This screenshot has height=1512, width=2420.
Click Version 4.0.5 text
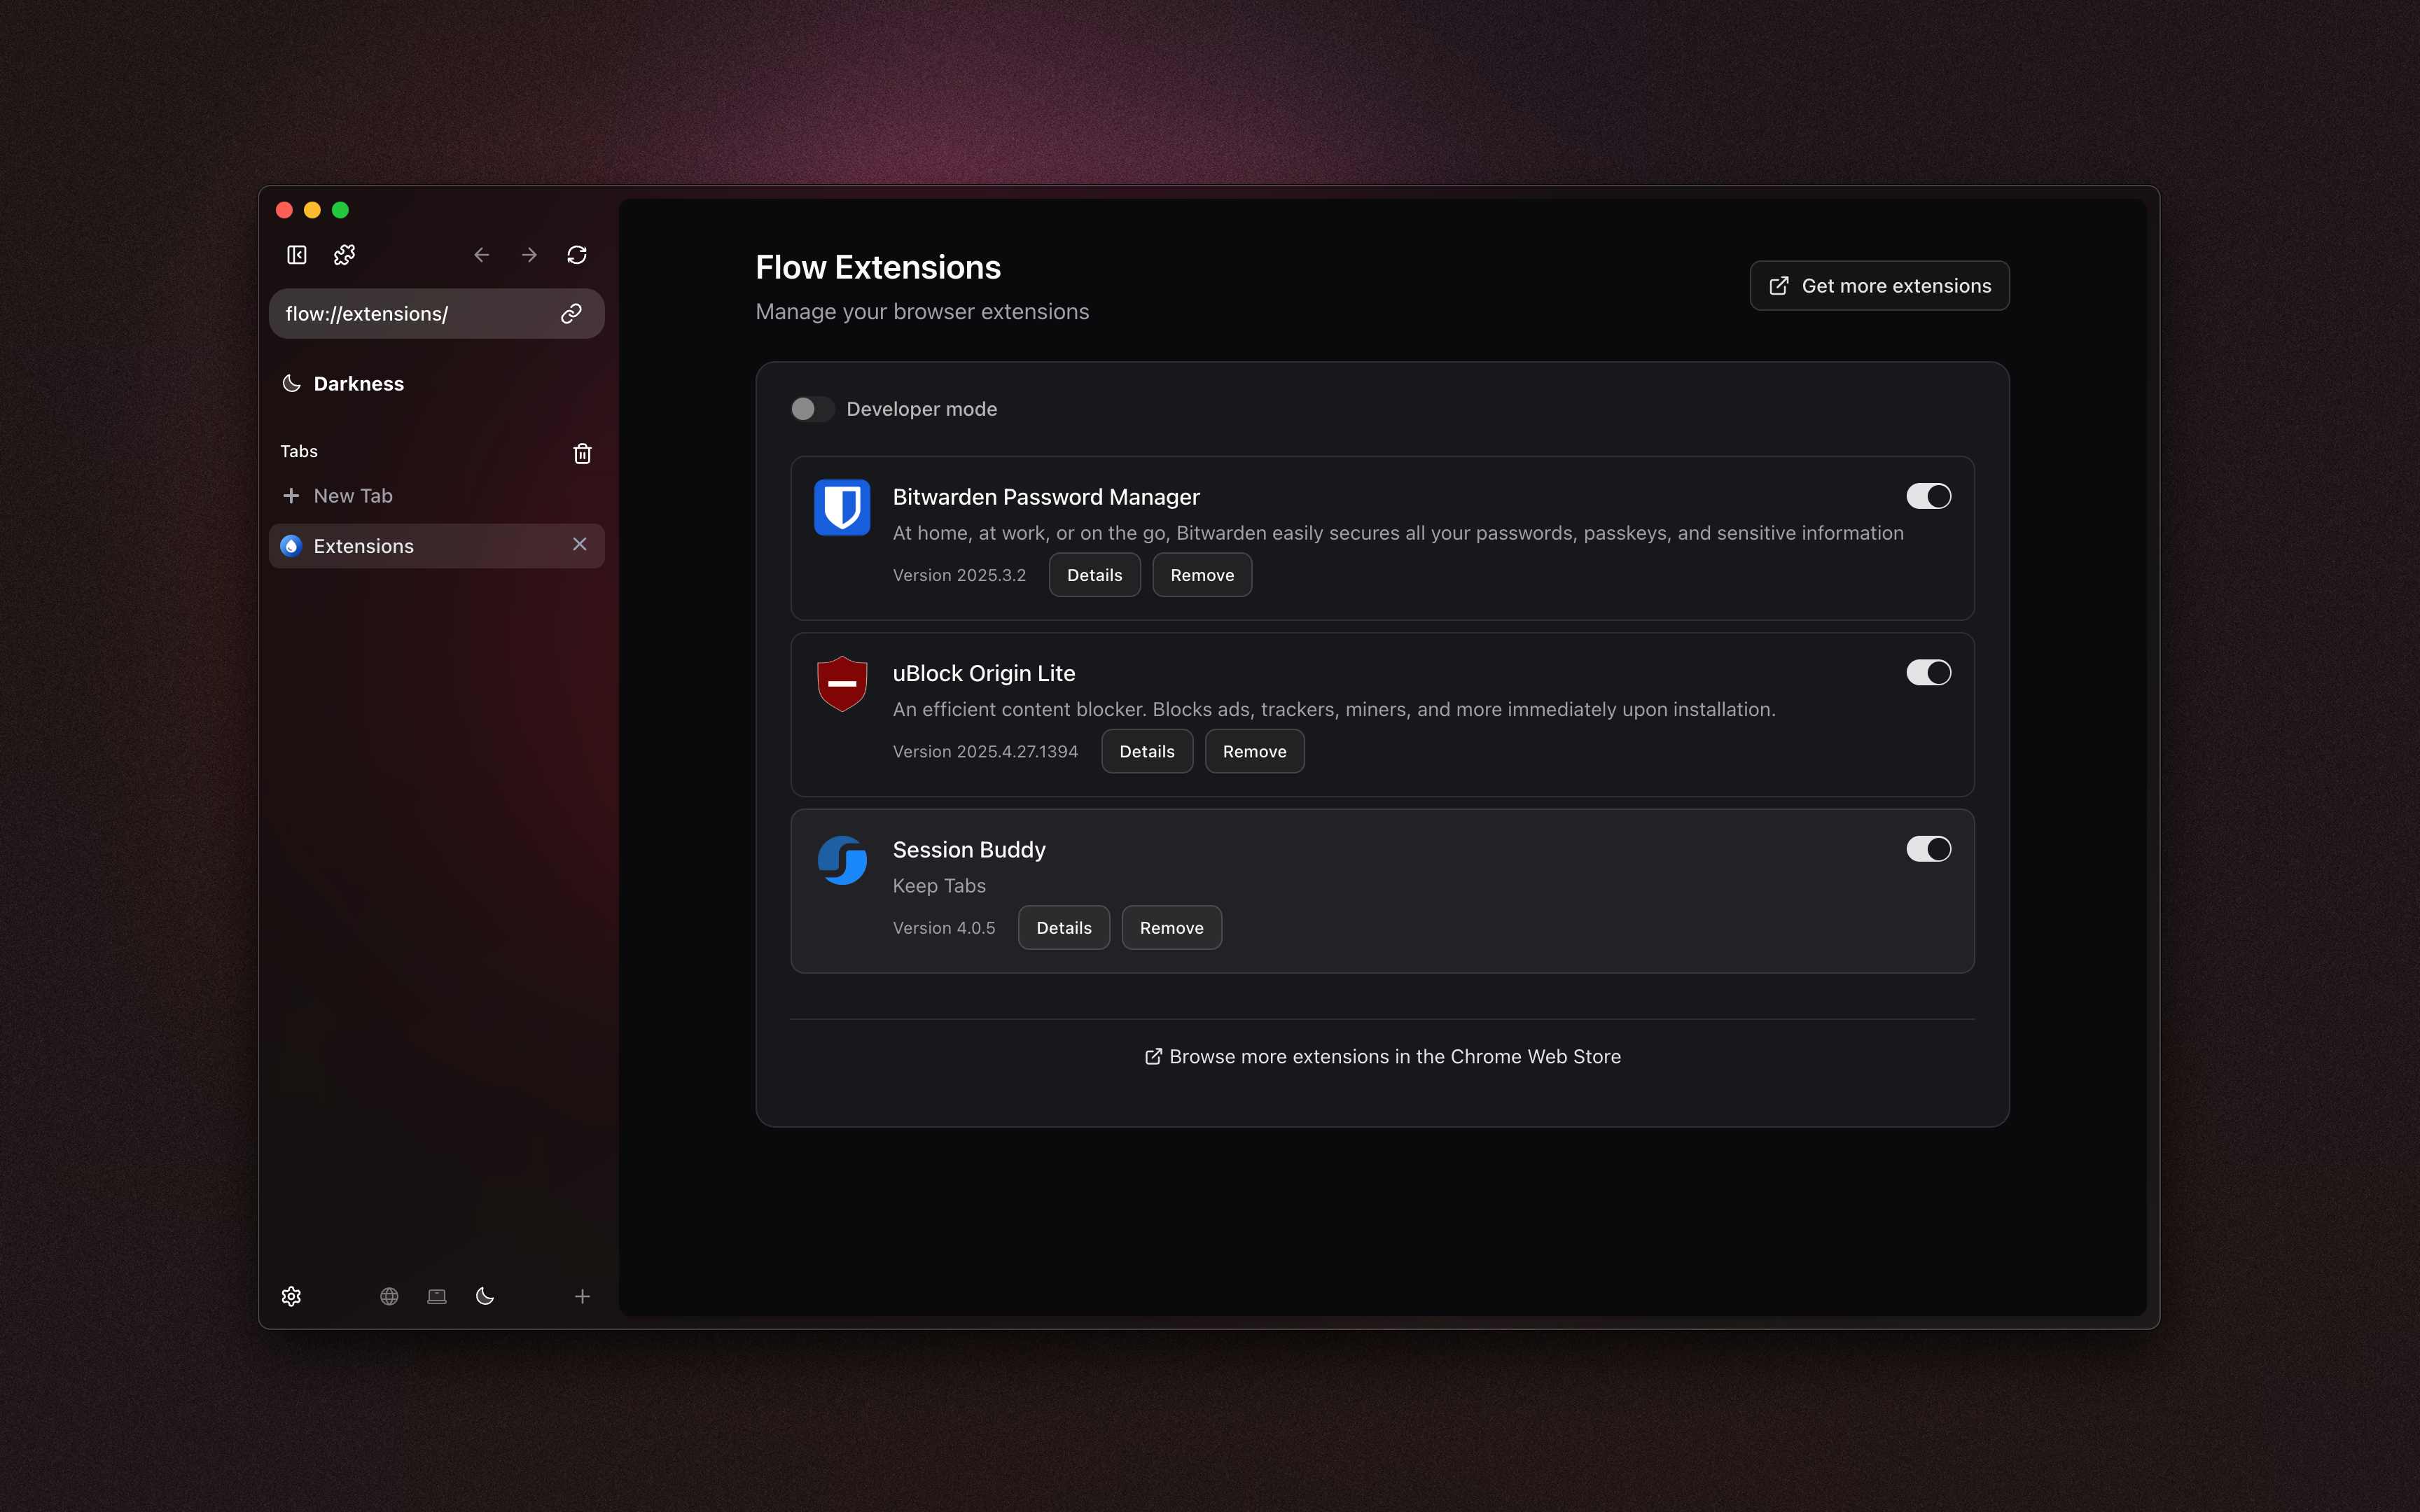pos(944,928)
